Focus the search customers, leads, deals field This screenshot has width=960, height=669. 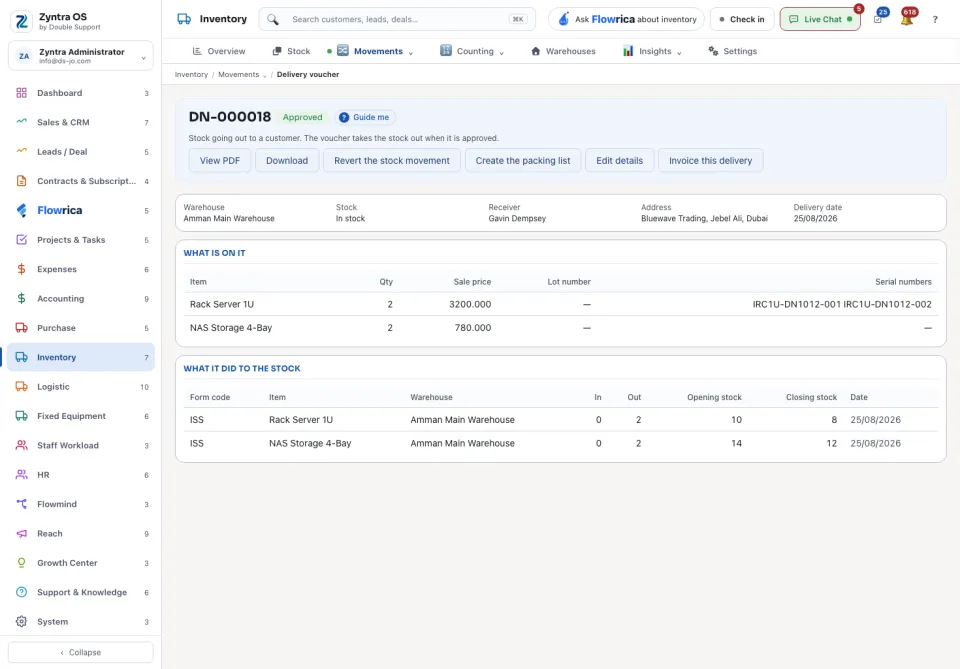pos(397,20)
